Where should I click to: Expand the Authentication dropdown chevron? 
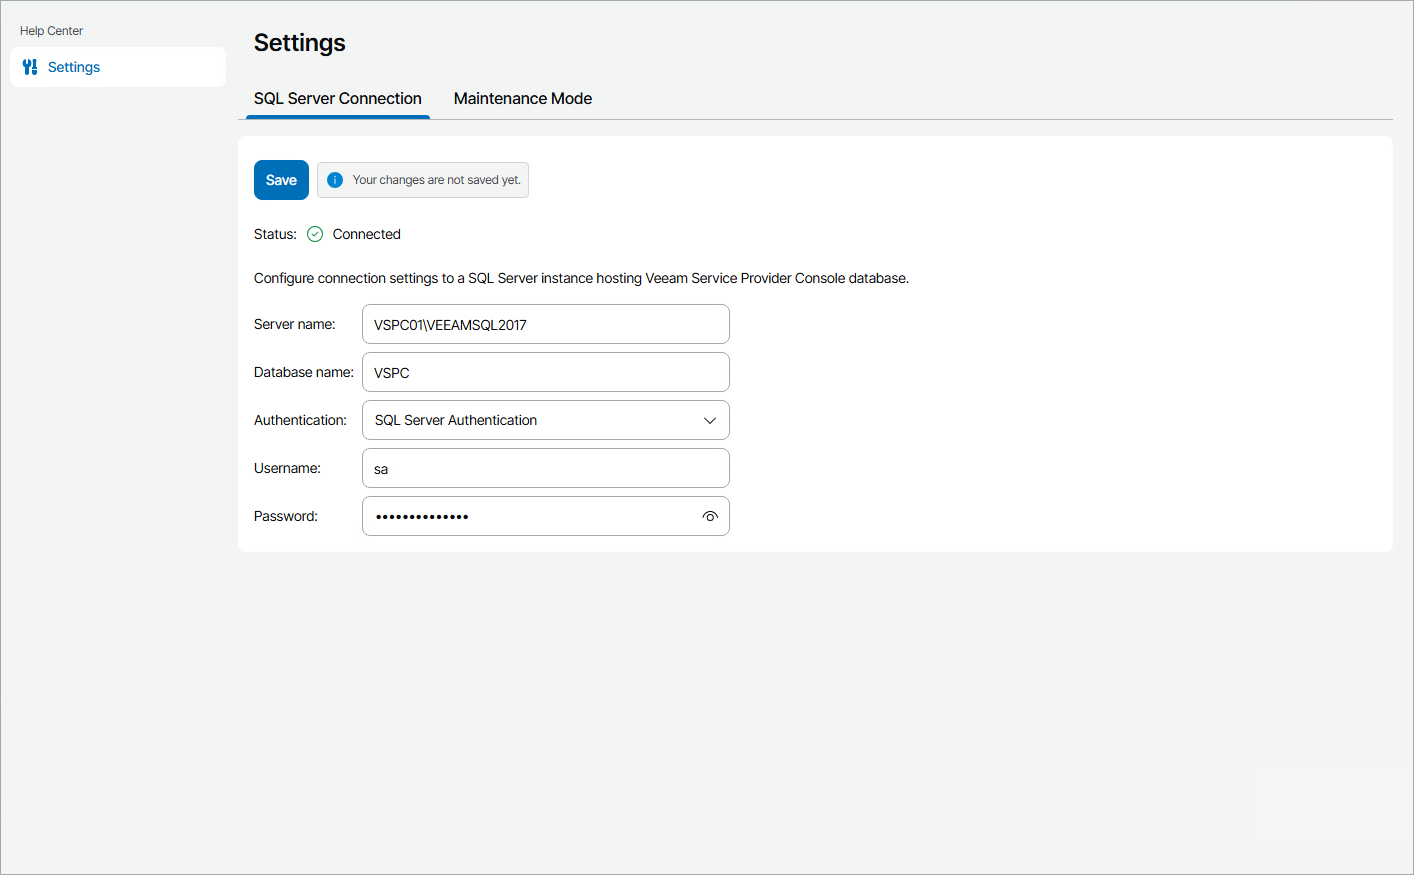pos(710,420)
